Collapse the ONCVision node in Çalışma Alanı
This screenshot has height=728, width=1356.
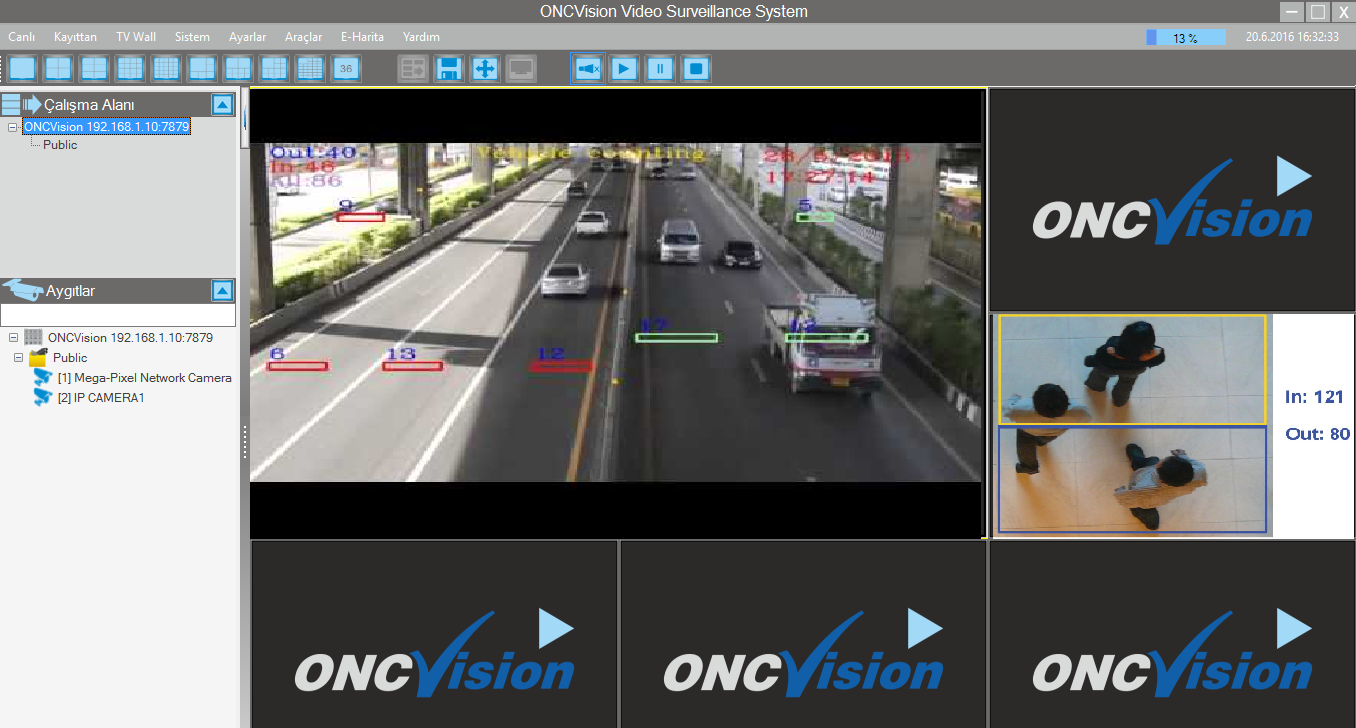pos(12,128)
